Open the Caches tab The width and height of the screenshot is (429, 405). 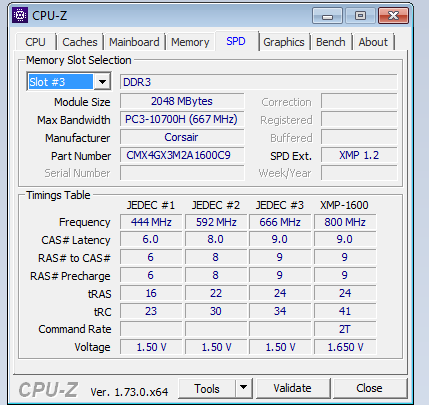pyautogui.click(x=80, y=42)
